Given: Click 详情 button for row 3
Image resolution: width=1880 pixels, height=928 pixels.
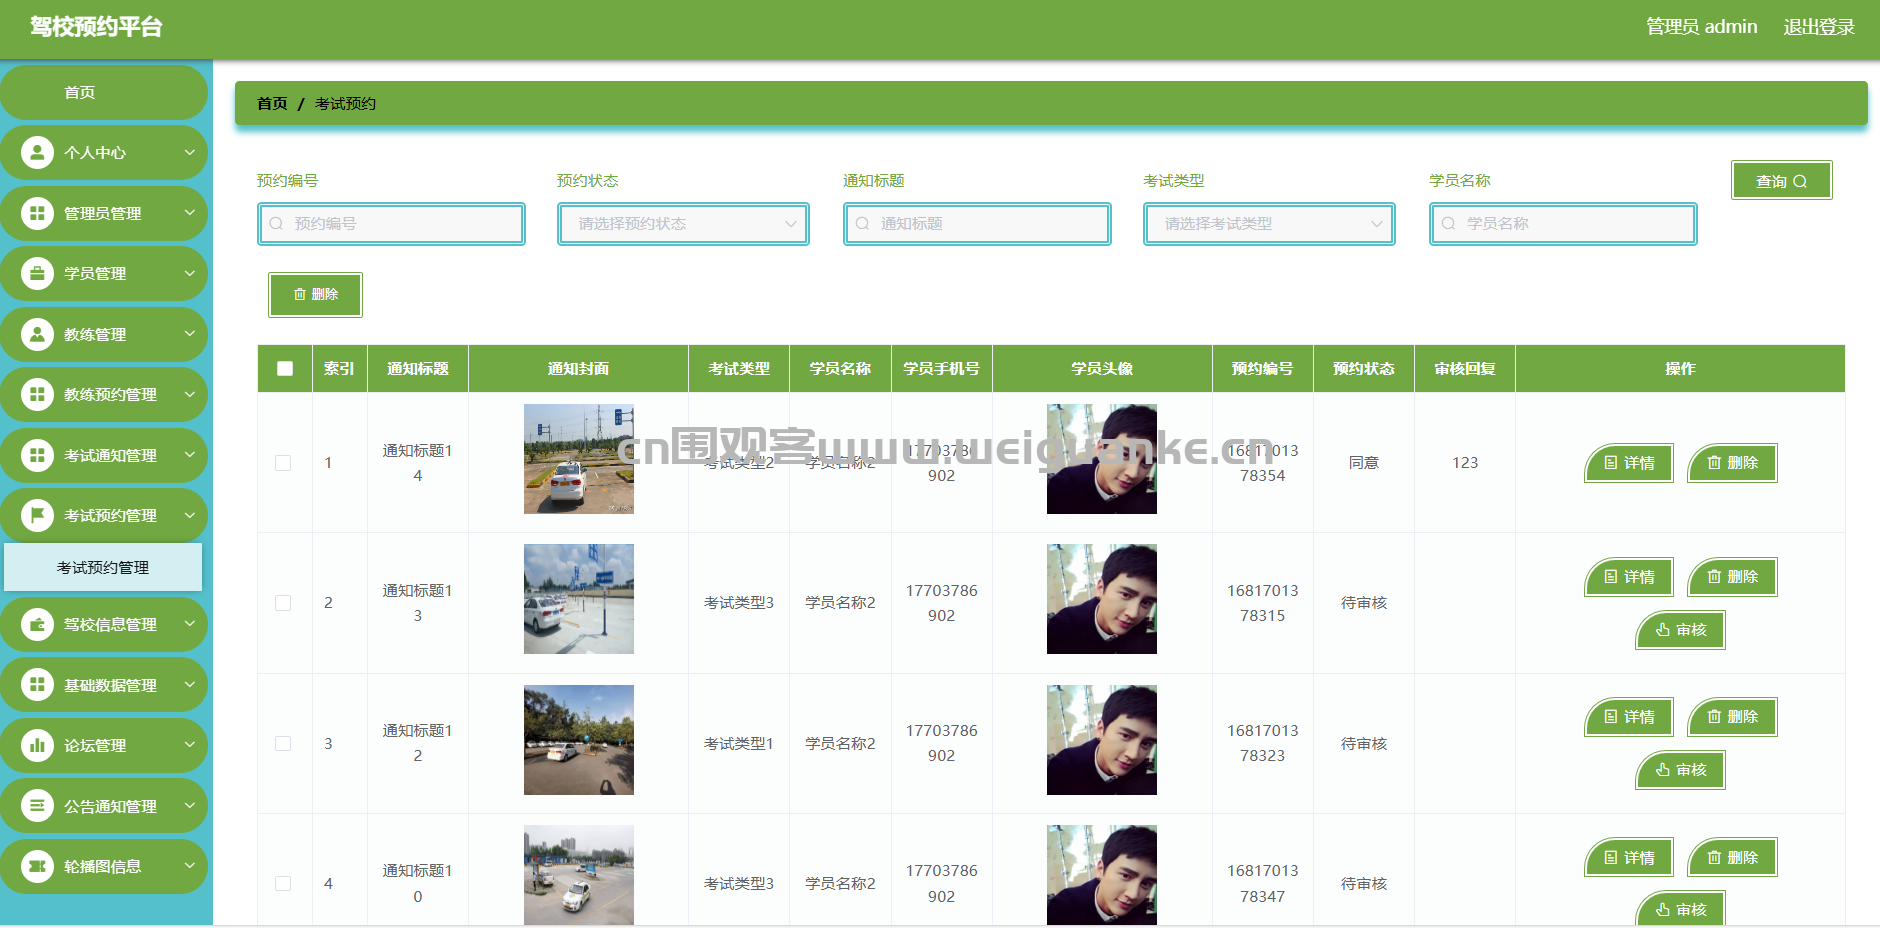Looking at the screenshot, I should click(x=1629, y=717).
